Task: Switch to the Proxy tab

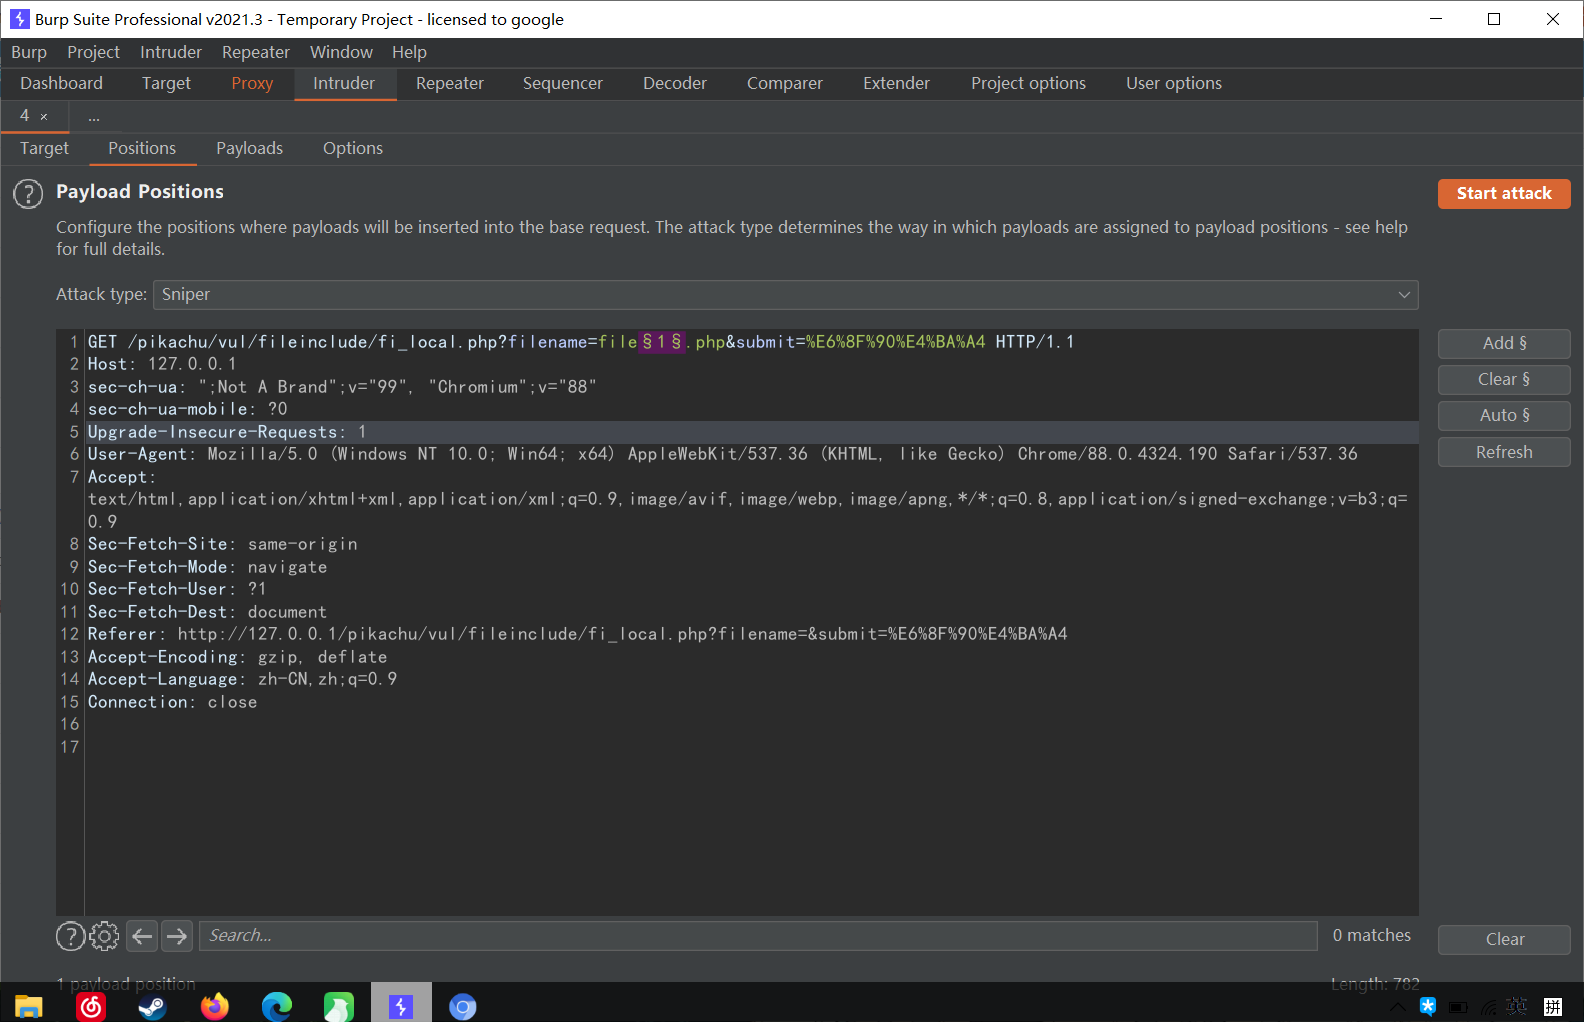Action: [x=252, y=84]
